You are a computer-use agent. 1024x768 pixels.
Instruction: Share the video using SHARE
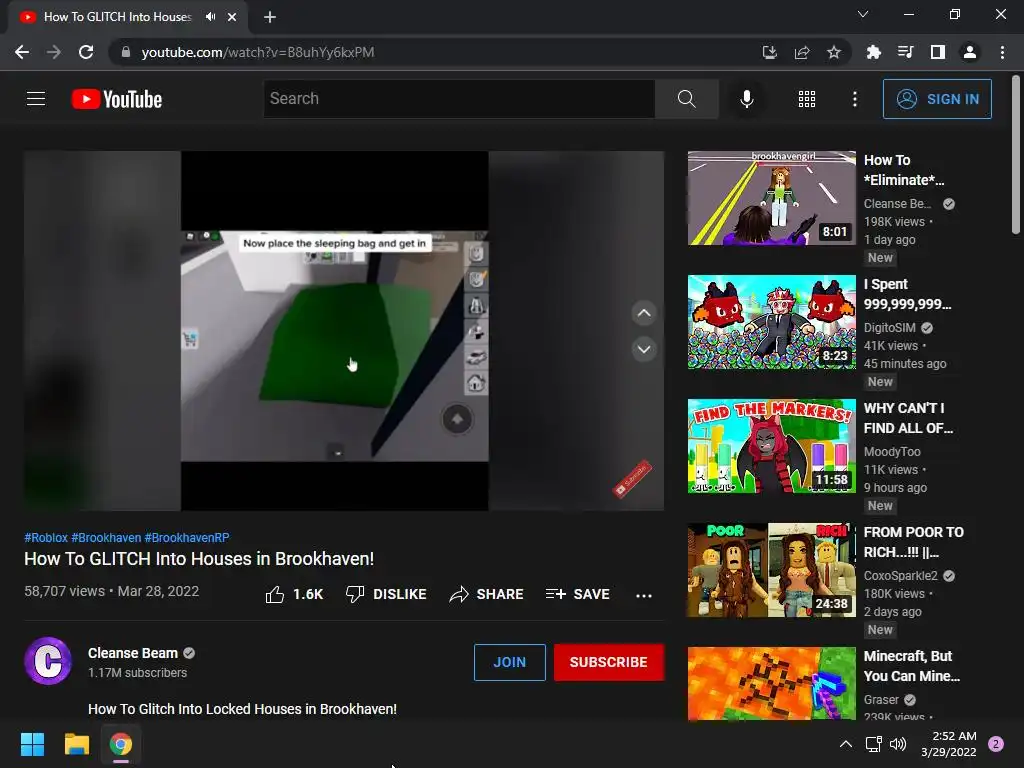pyautogui.click(x=487, y=594)
